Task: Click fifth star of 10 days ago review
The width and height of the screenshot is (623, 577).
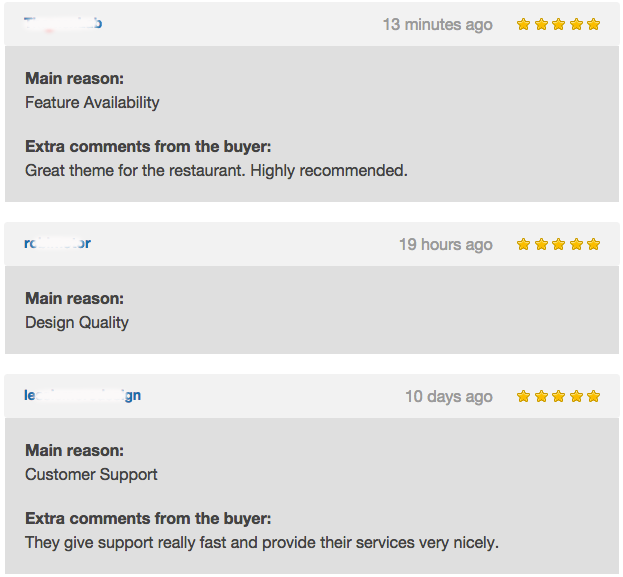Action: coord(593,396)
